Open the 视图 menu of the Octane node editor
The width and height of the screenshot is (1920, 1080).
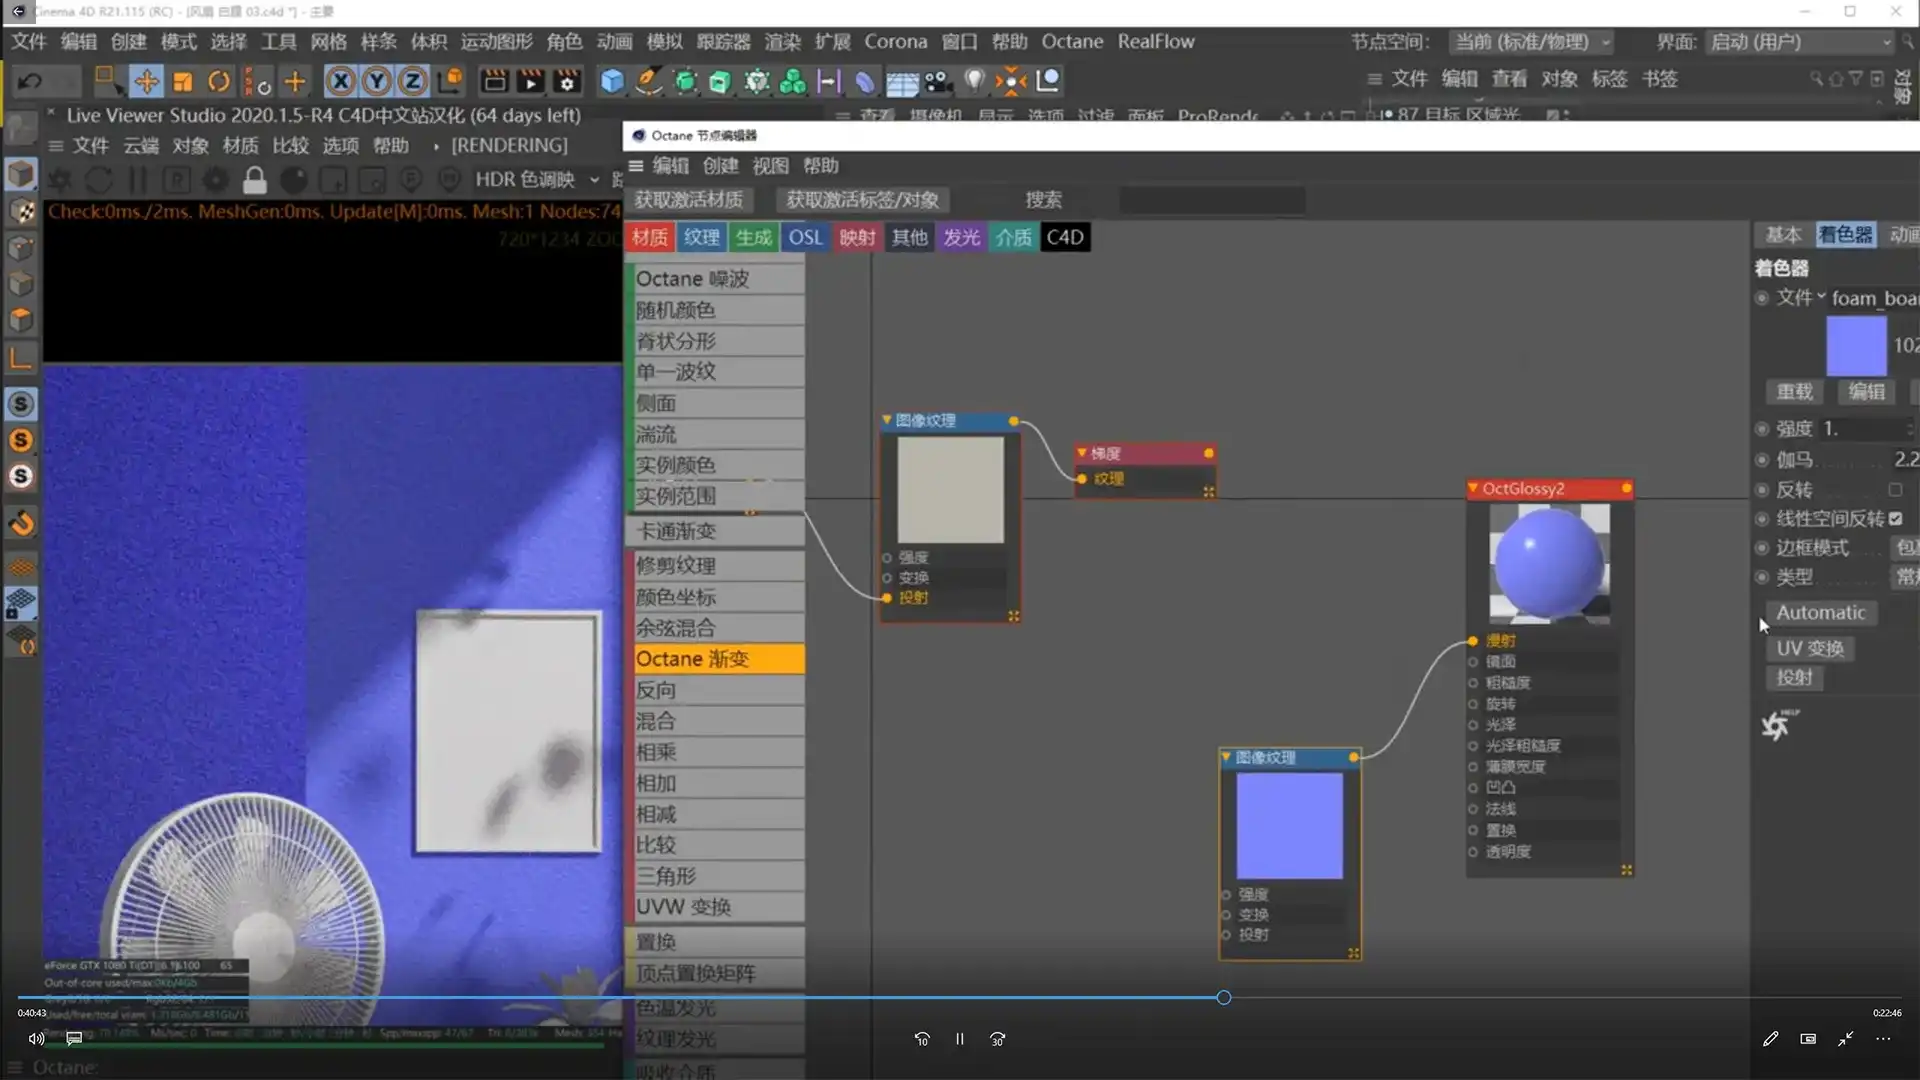(x=770, y=166)
